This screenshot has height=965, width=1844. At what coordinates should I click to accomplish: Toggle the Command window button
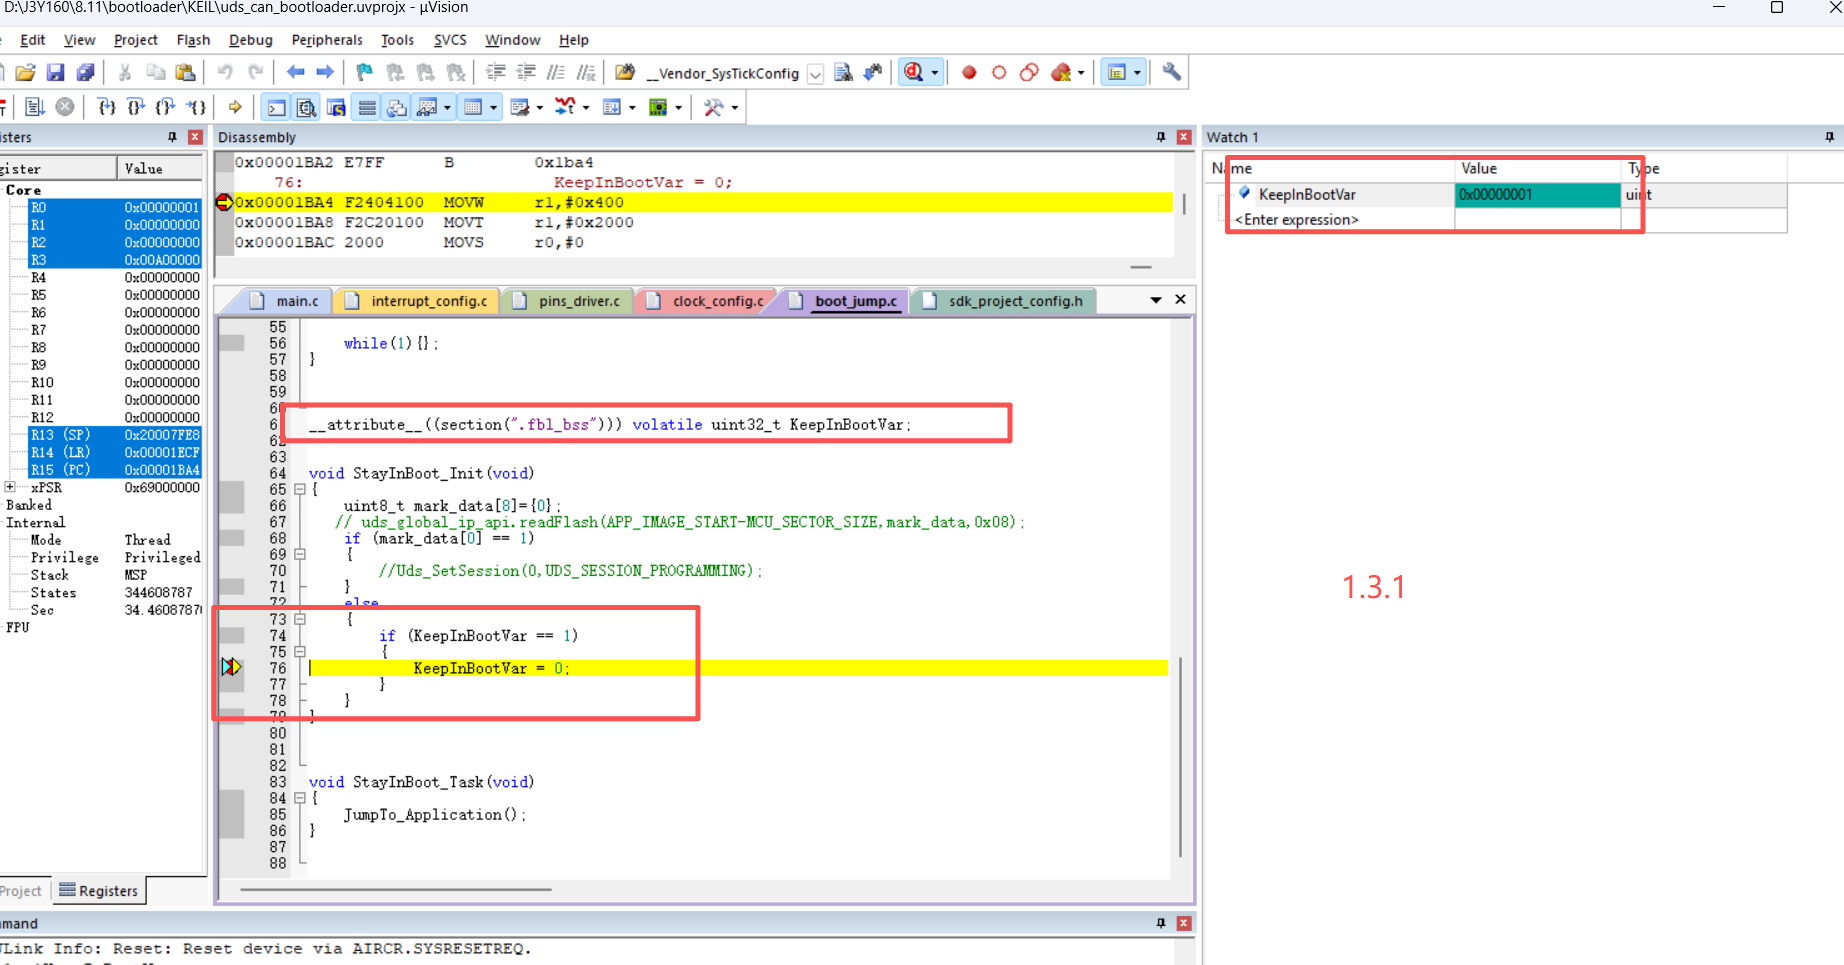[x=277, y=107]
